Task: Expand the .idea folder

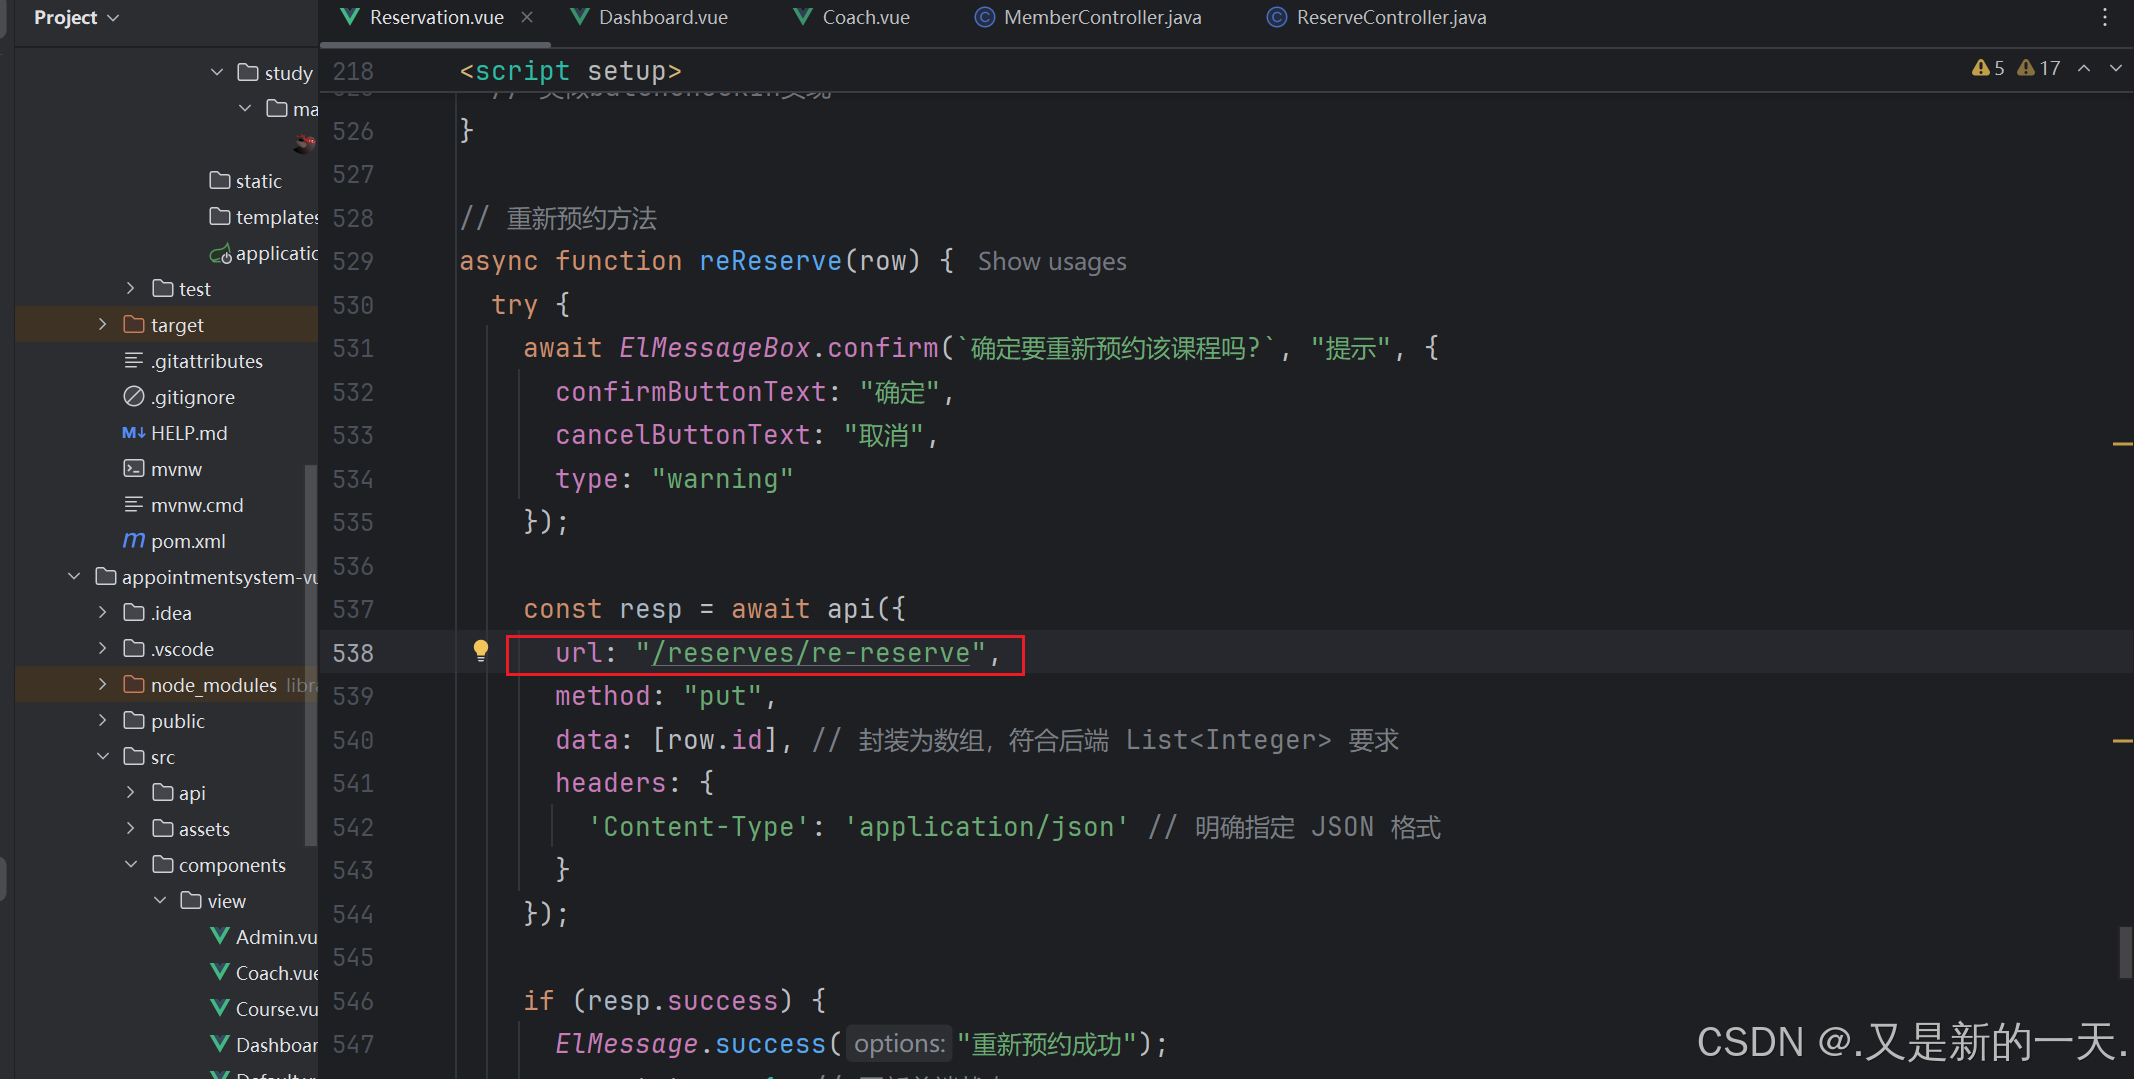Action: (103, 612)
